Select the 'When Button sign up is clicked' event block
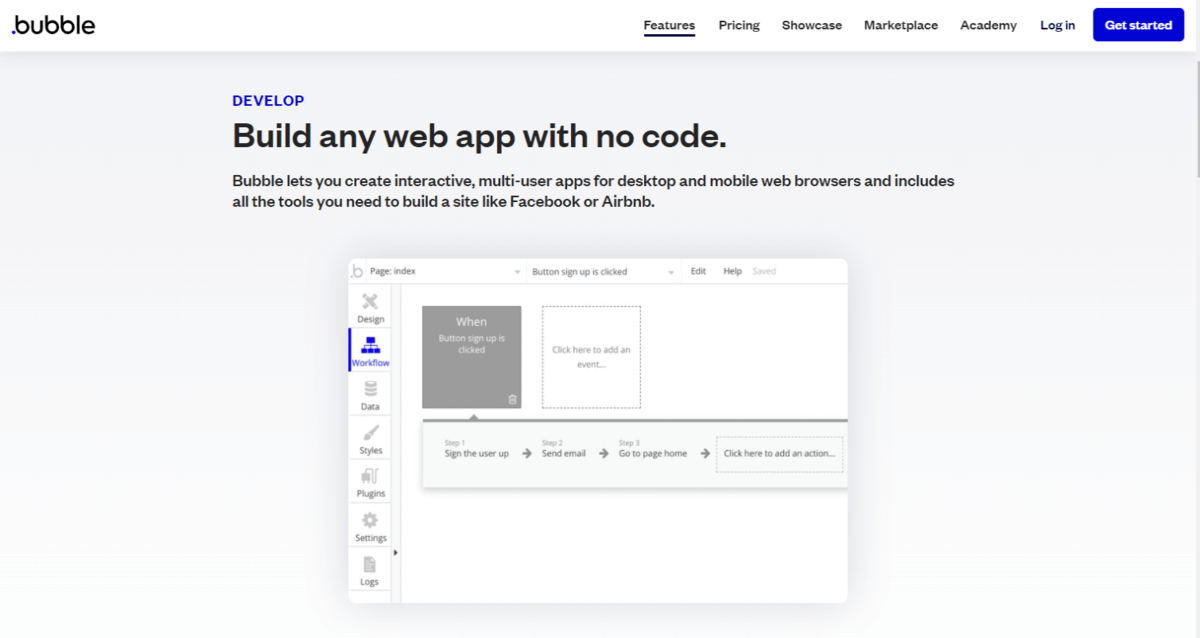 point(471,357)
